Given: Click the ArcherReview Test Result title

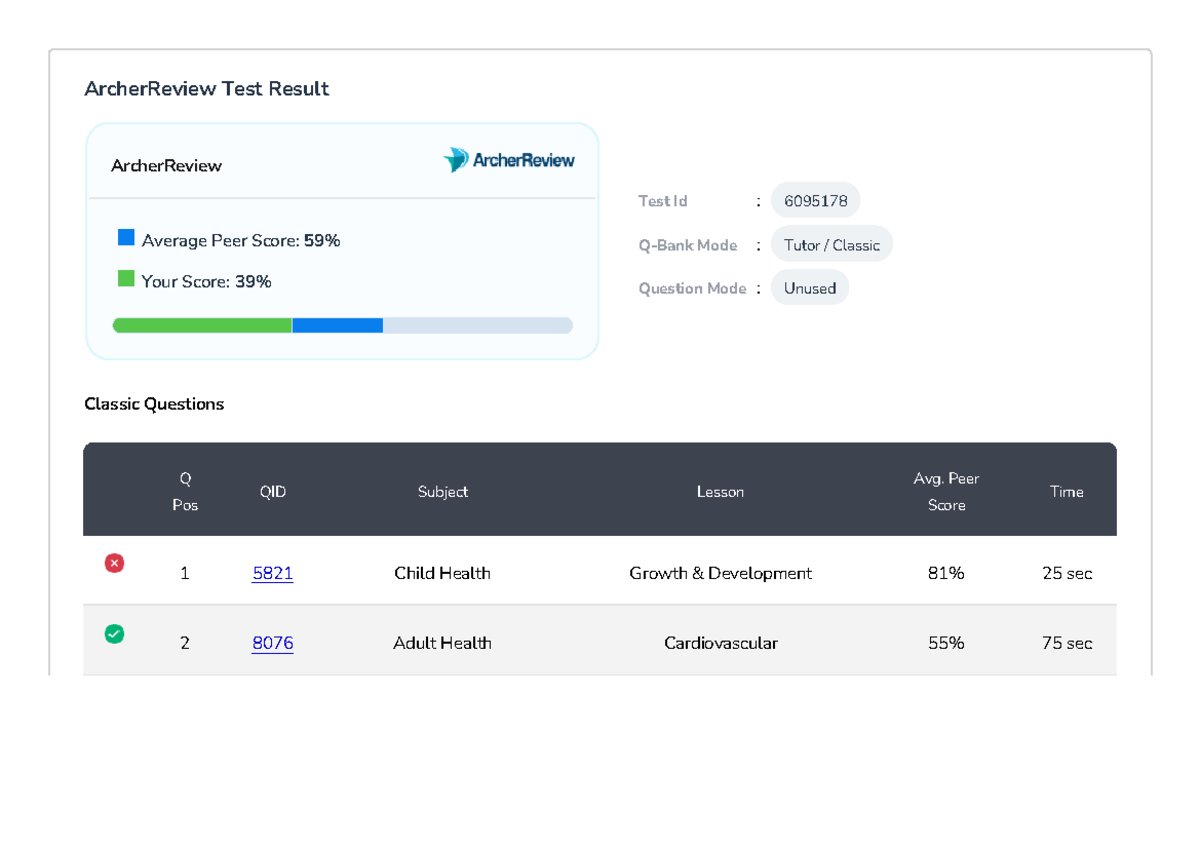Looking at the screenshot, I should (x=207, y=89).
